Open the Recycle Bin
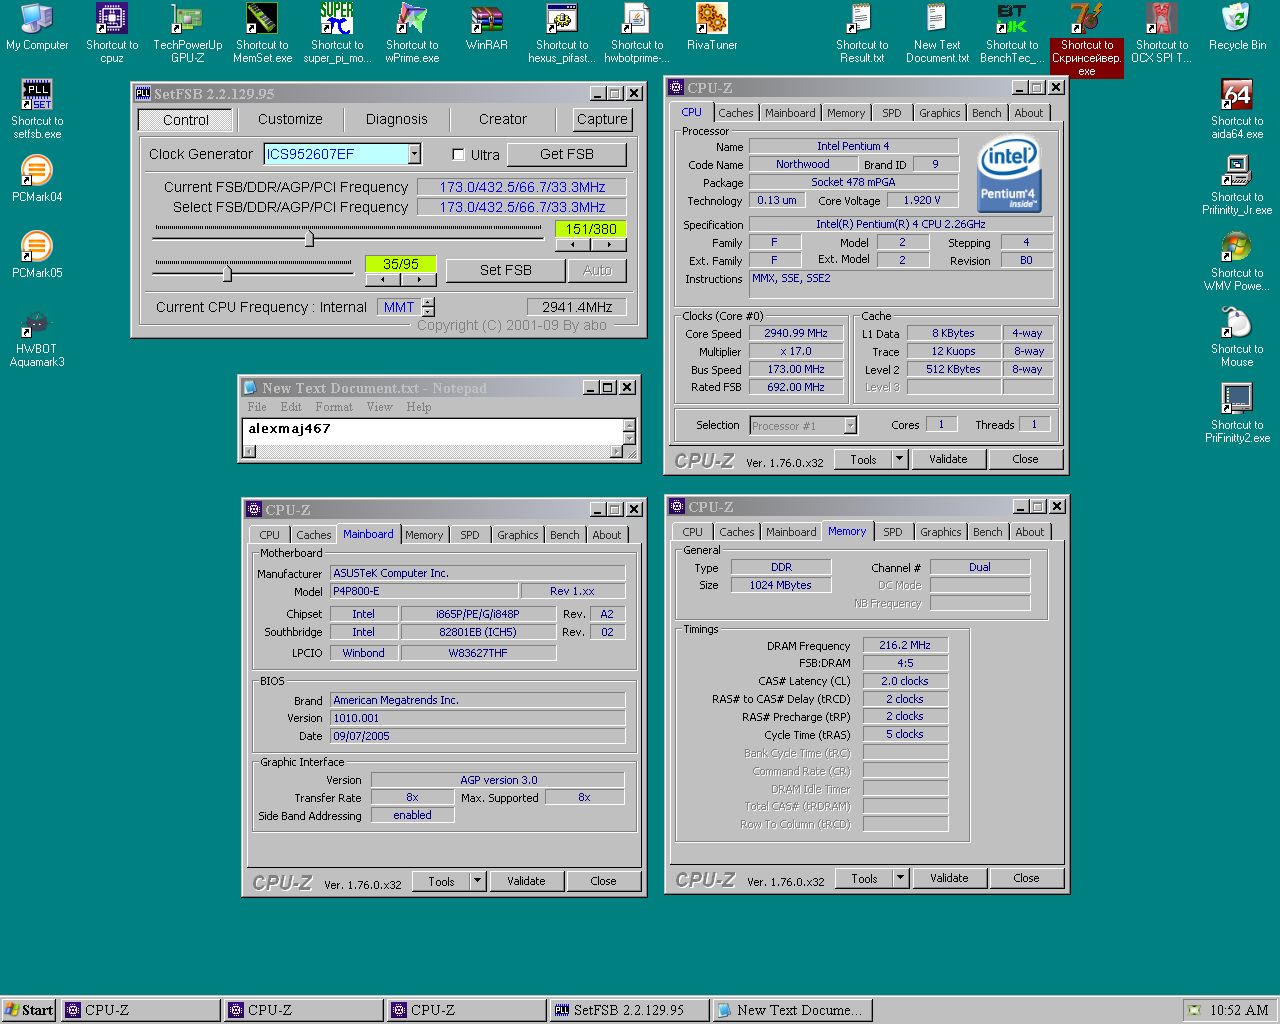 [x=1237, y=27]
